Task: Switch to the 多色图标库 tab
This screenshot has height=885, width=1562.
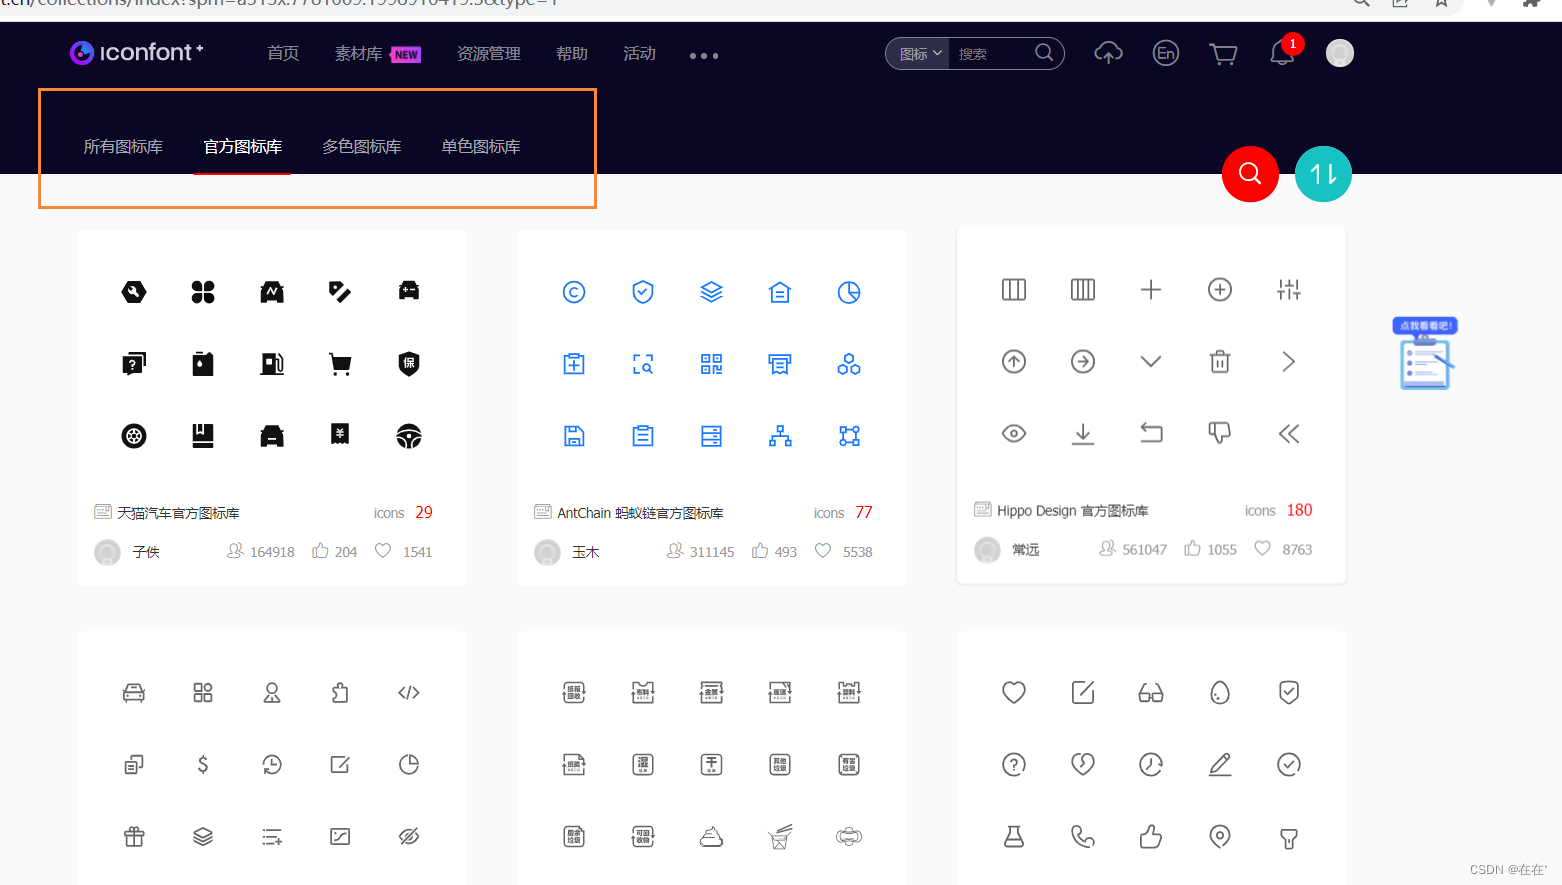Action: click(x=361, y=146)
